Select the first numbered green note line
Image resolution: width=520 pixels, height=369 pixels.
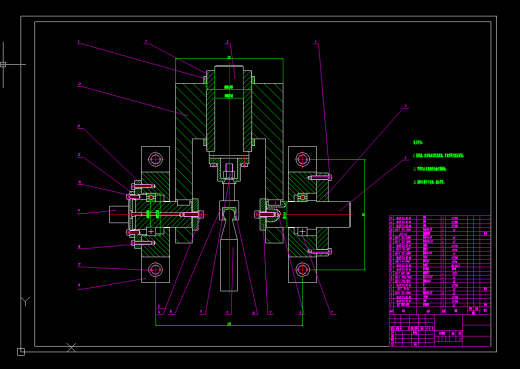click(438, 156)
